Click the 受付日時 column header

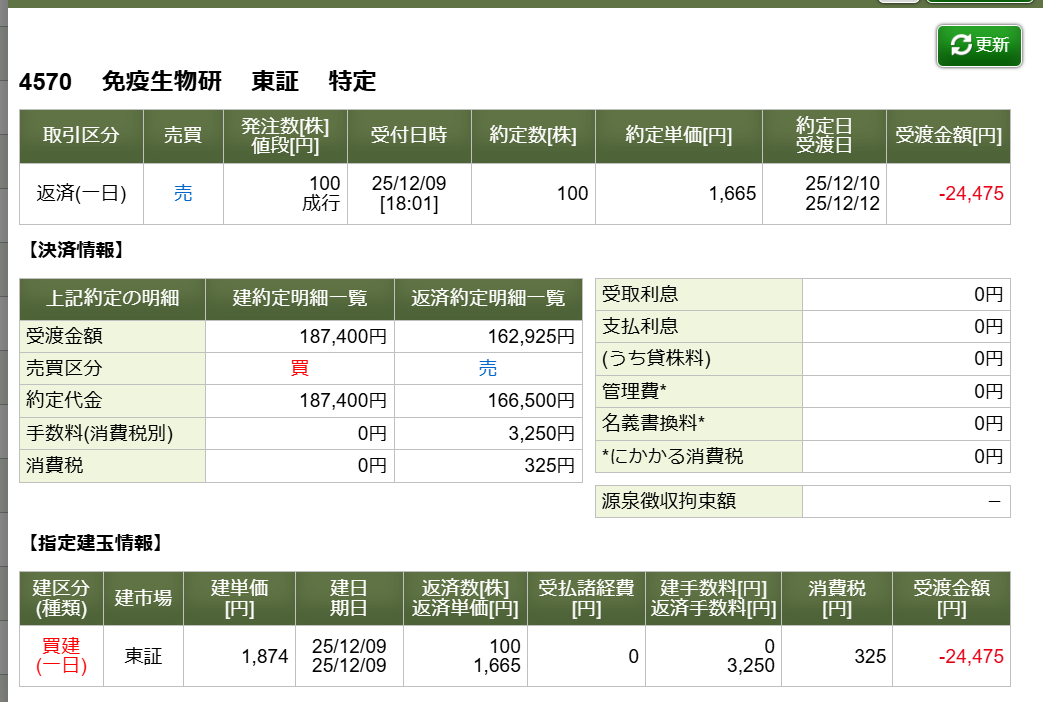pyautogui.click(x=409, y=136)
